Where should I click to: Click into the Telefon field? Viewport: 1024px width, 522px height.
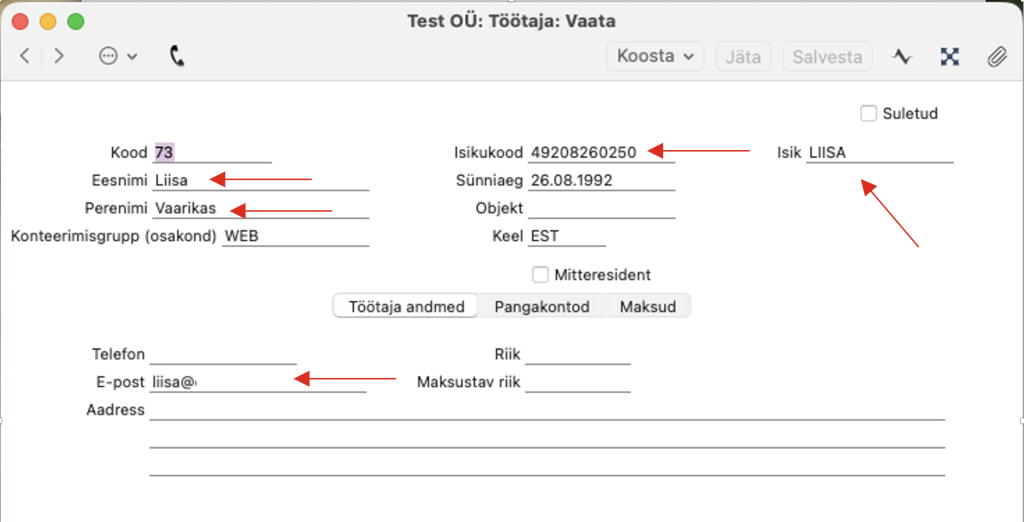(222, 354)
